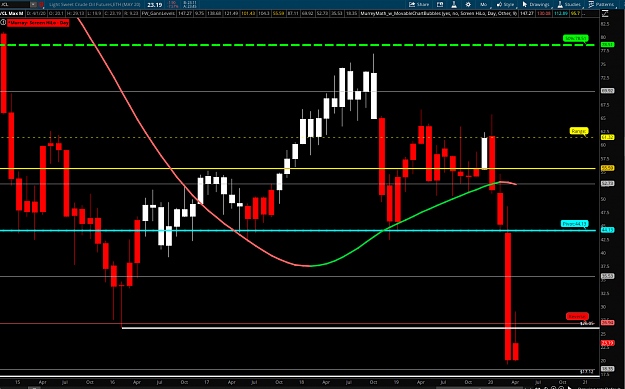Click the last price 23.19 in header
Screen dimensions: 625x389
click(154, 4)
